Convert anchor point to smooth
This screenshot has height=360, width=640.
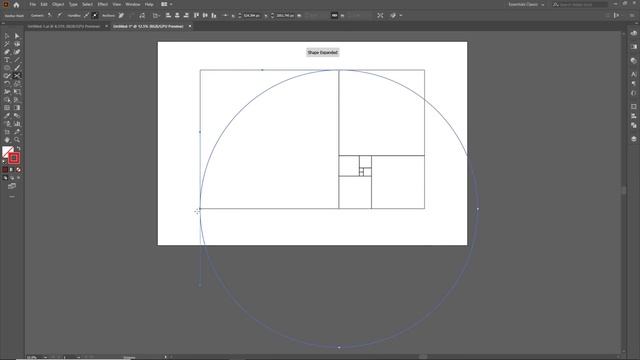point(60,15)
